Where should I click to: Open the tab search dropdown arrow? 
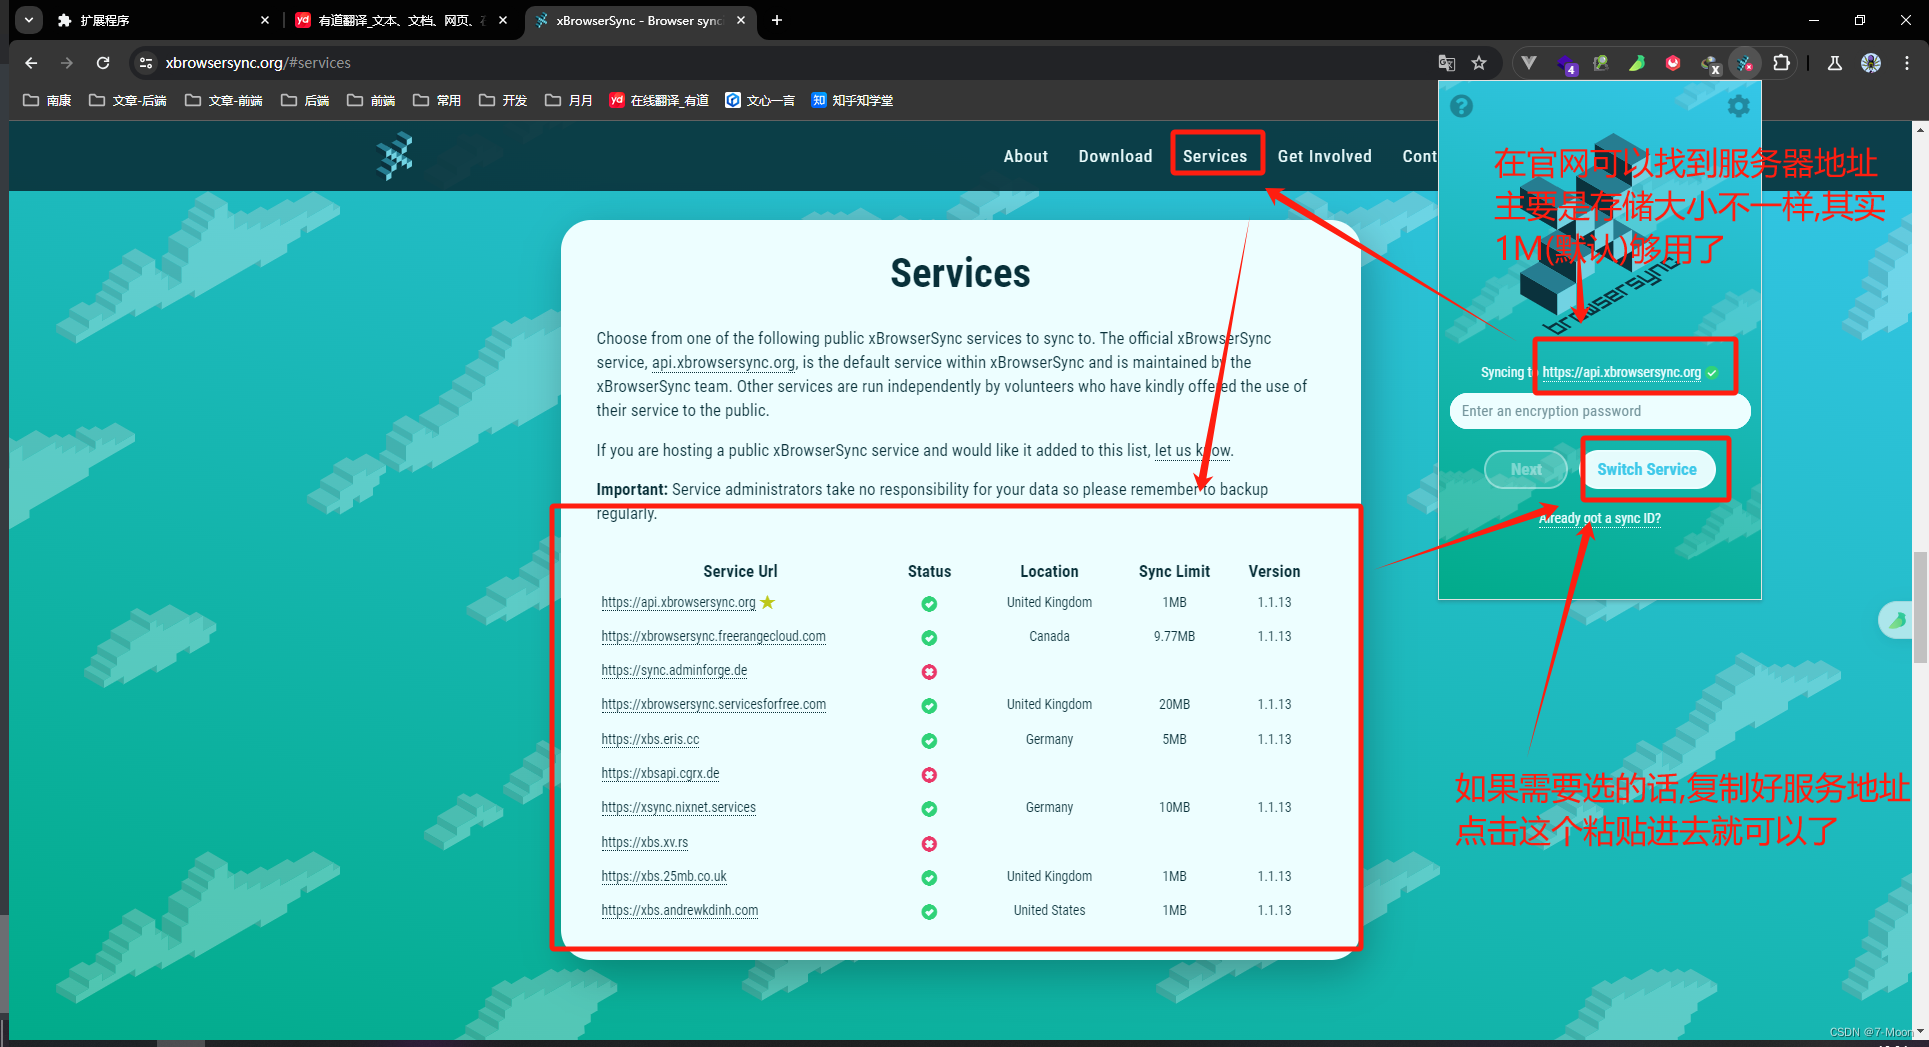(29, 20)
